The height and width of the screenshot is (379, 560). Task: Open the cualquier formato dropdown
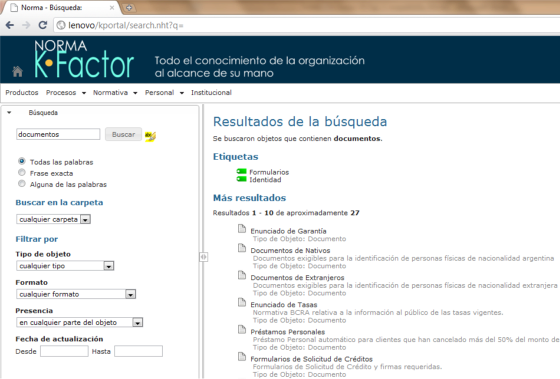click(76, 294)
